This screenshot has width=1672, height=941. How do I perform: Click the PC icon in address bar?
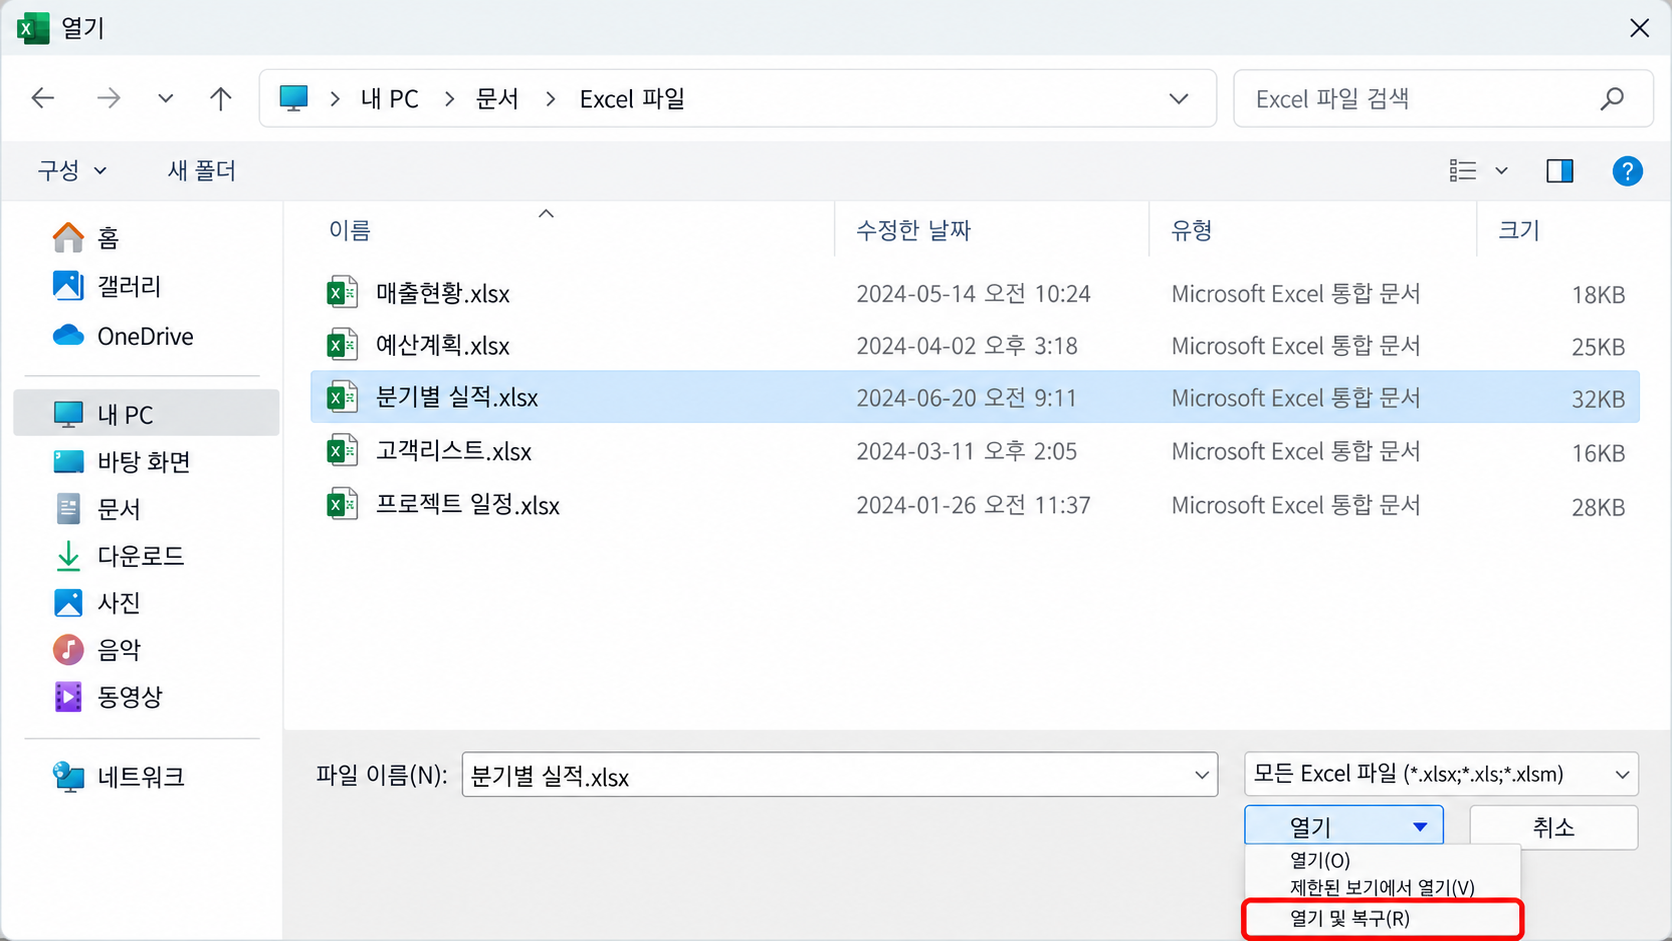click(x=294, y=98)
